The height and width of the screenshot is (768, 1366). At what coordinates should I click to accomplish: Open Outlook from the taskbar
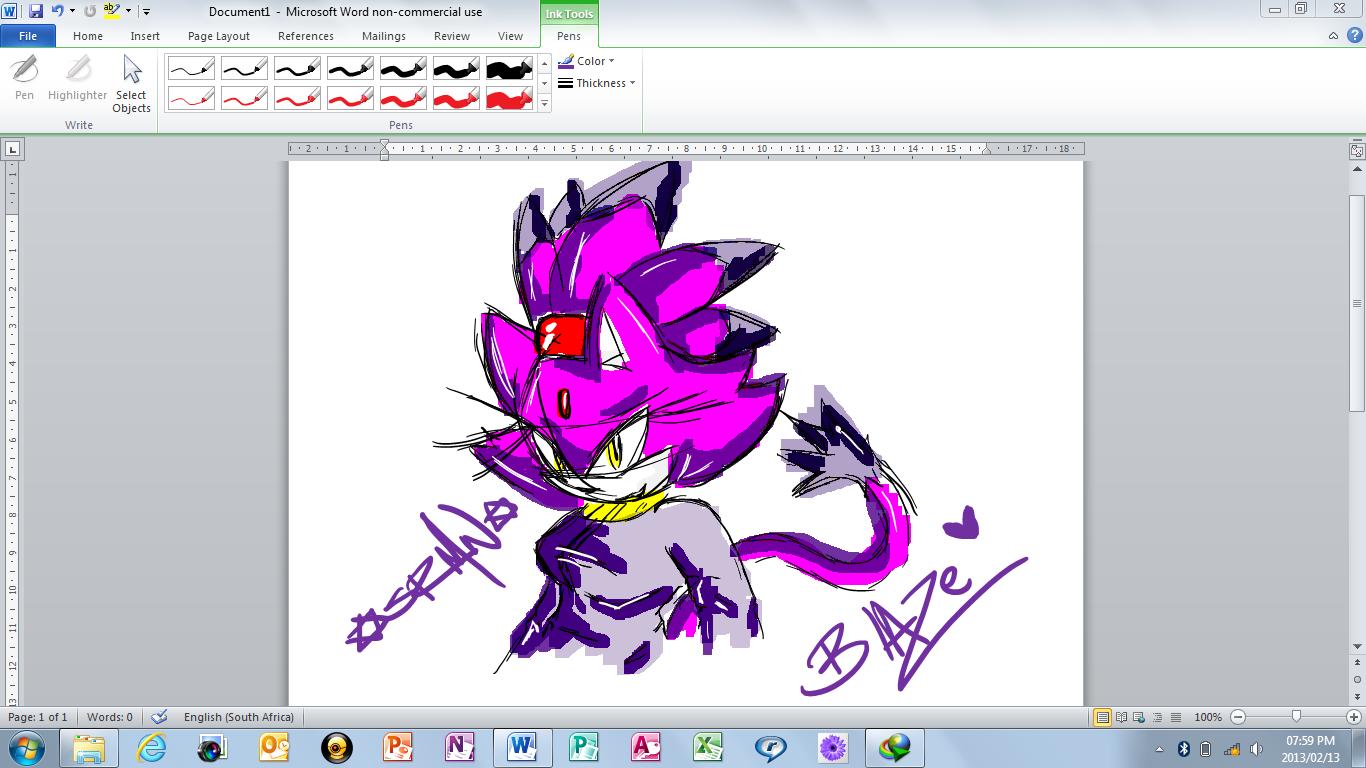click(274, 748)
